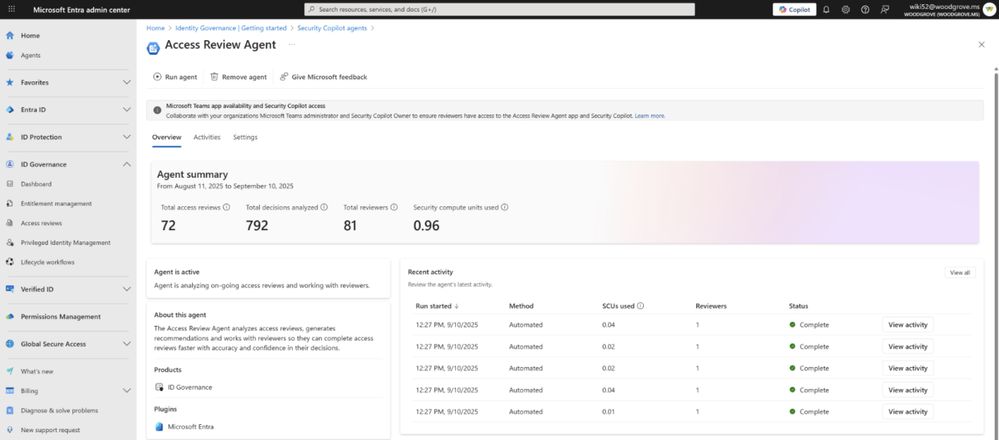The width and height of the screenshot is (999, 440).
Task: Click info icon next to Total access reviews
Action: click(x=227, y=207)
